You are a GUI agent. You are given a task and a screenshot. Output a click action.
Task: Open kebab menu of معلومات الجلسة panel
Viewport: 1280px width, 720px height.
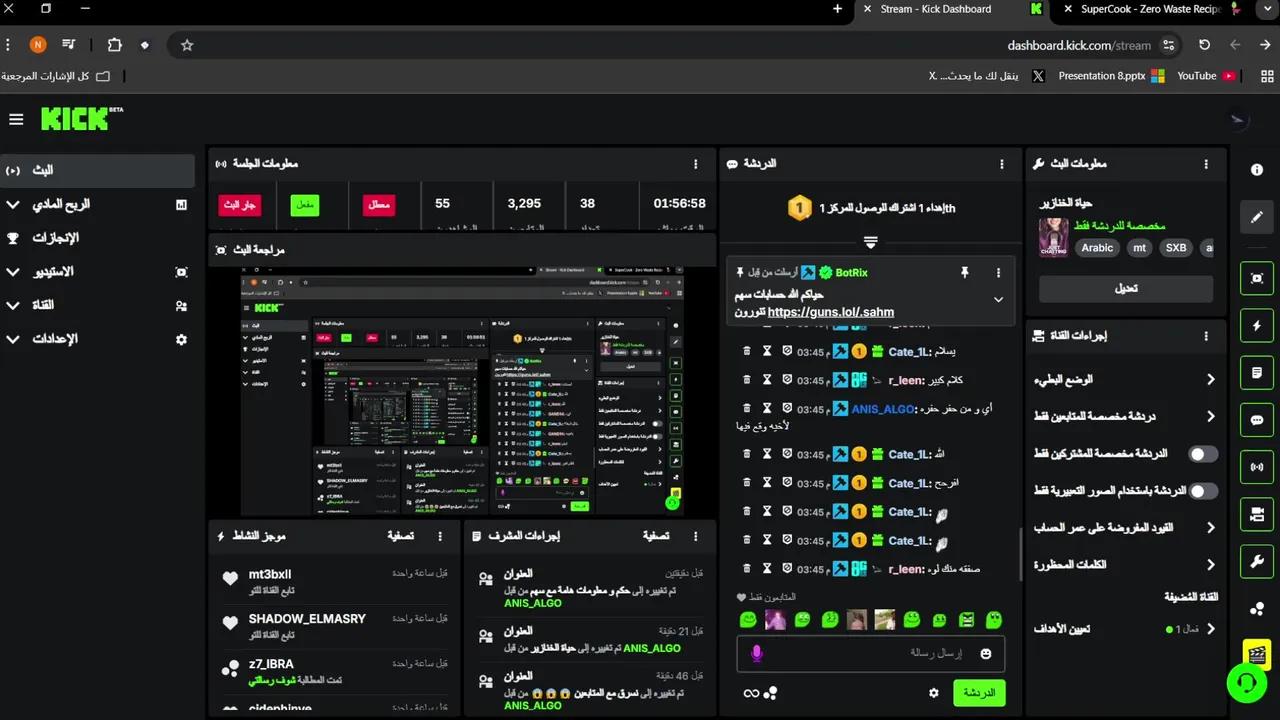click(696, 164)
